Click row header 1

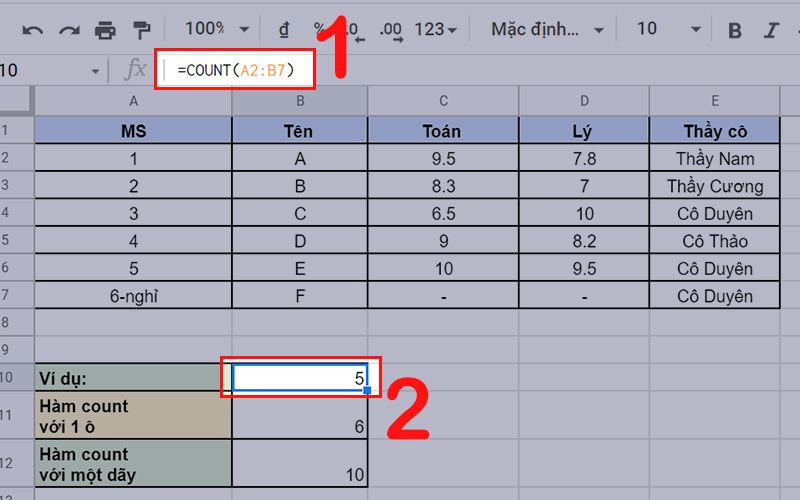(x=16, y=131)
